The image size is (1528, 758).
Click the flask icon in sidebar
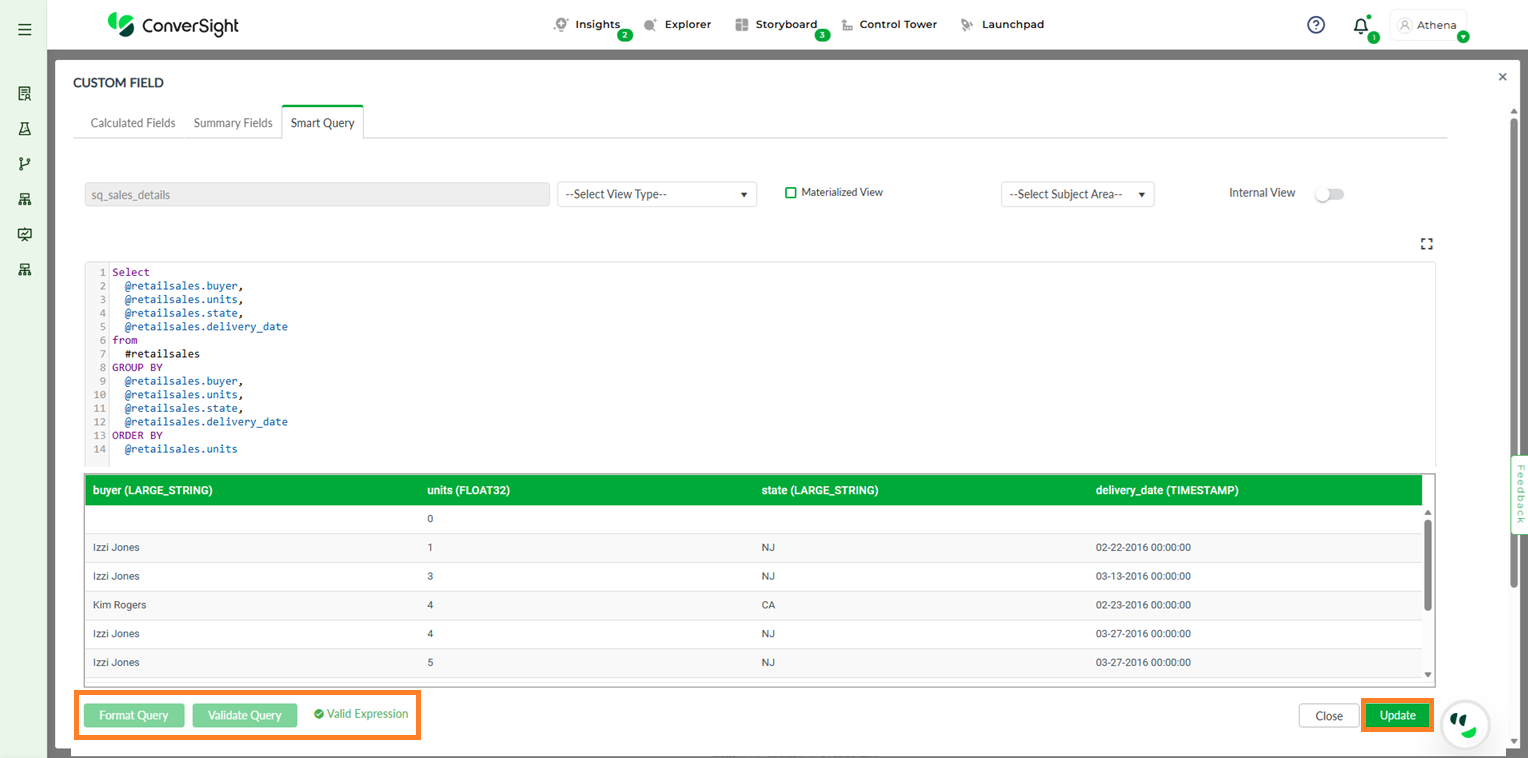(x=25, y=129)
